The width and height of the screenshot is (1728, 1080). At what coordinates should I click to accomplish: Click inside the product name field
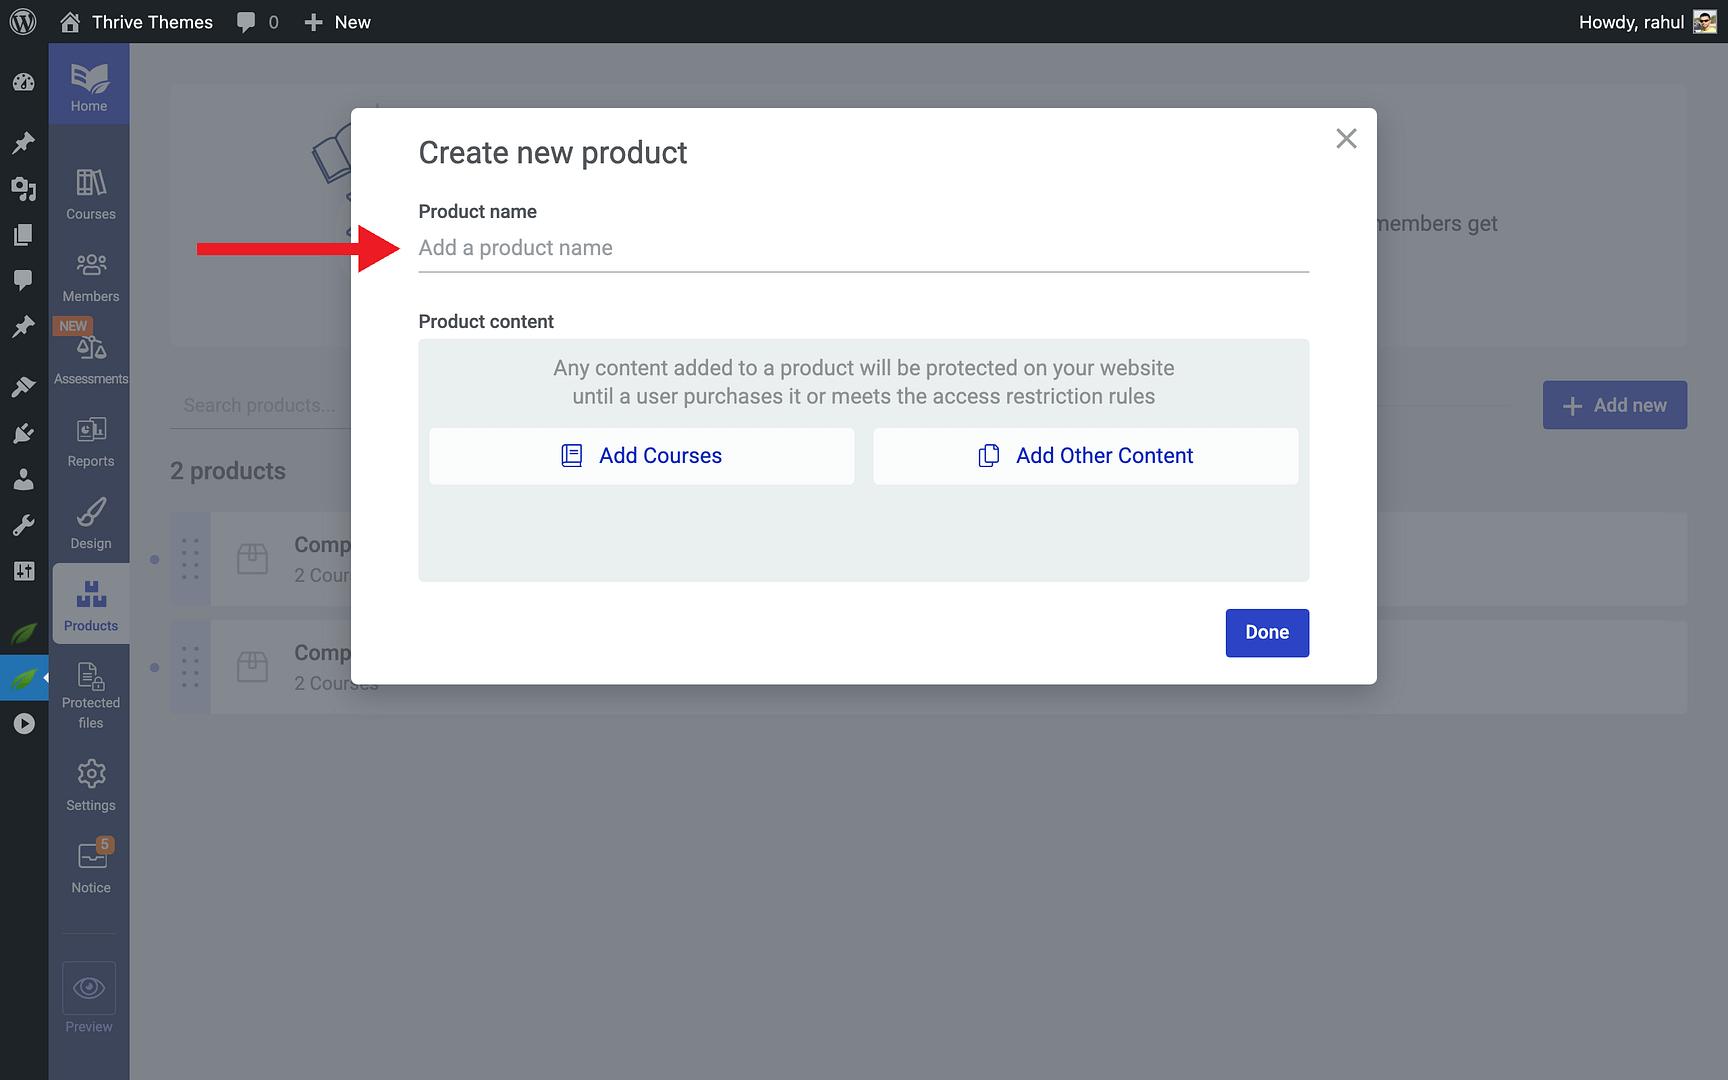(863, 248)
